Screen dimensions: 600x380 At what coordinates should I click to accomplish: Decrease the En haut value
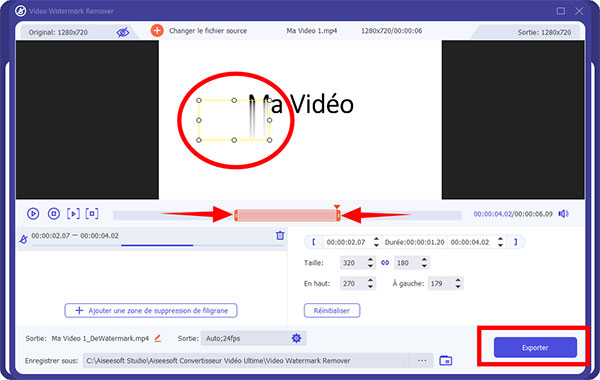click(370, 286)
